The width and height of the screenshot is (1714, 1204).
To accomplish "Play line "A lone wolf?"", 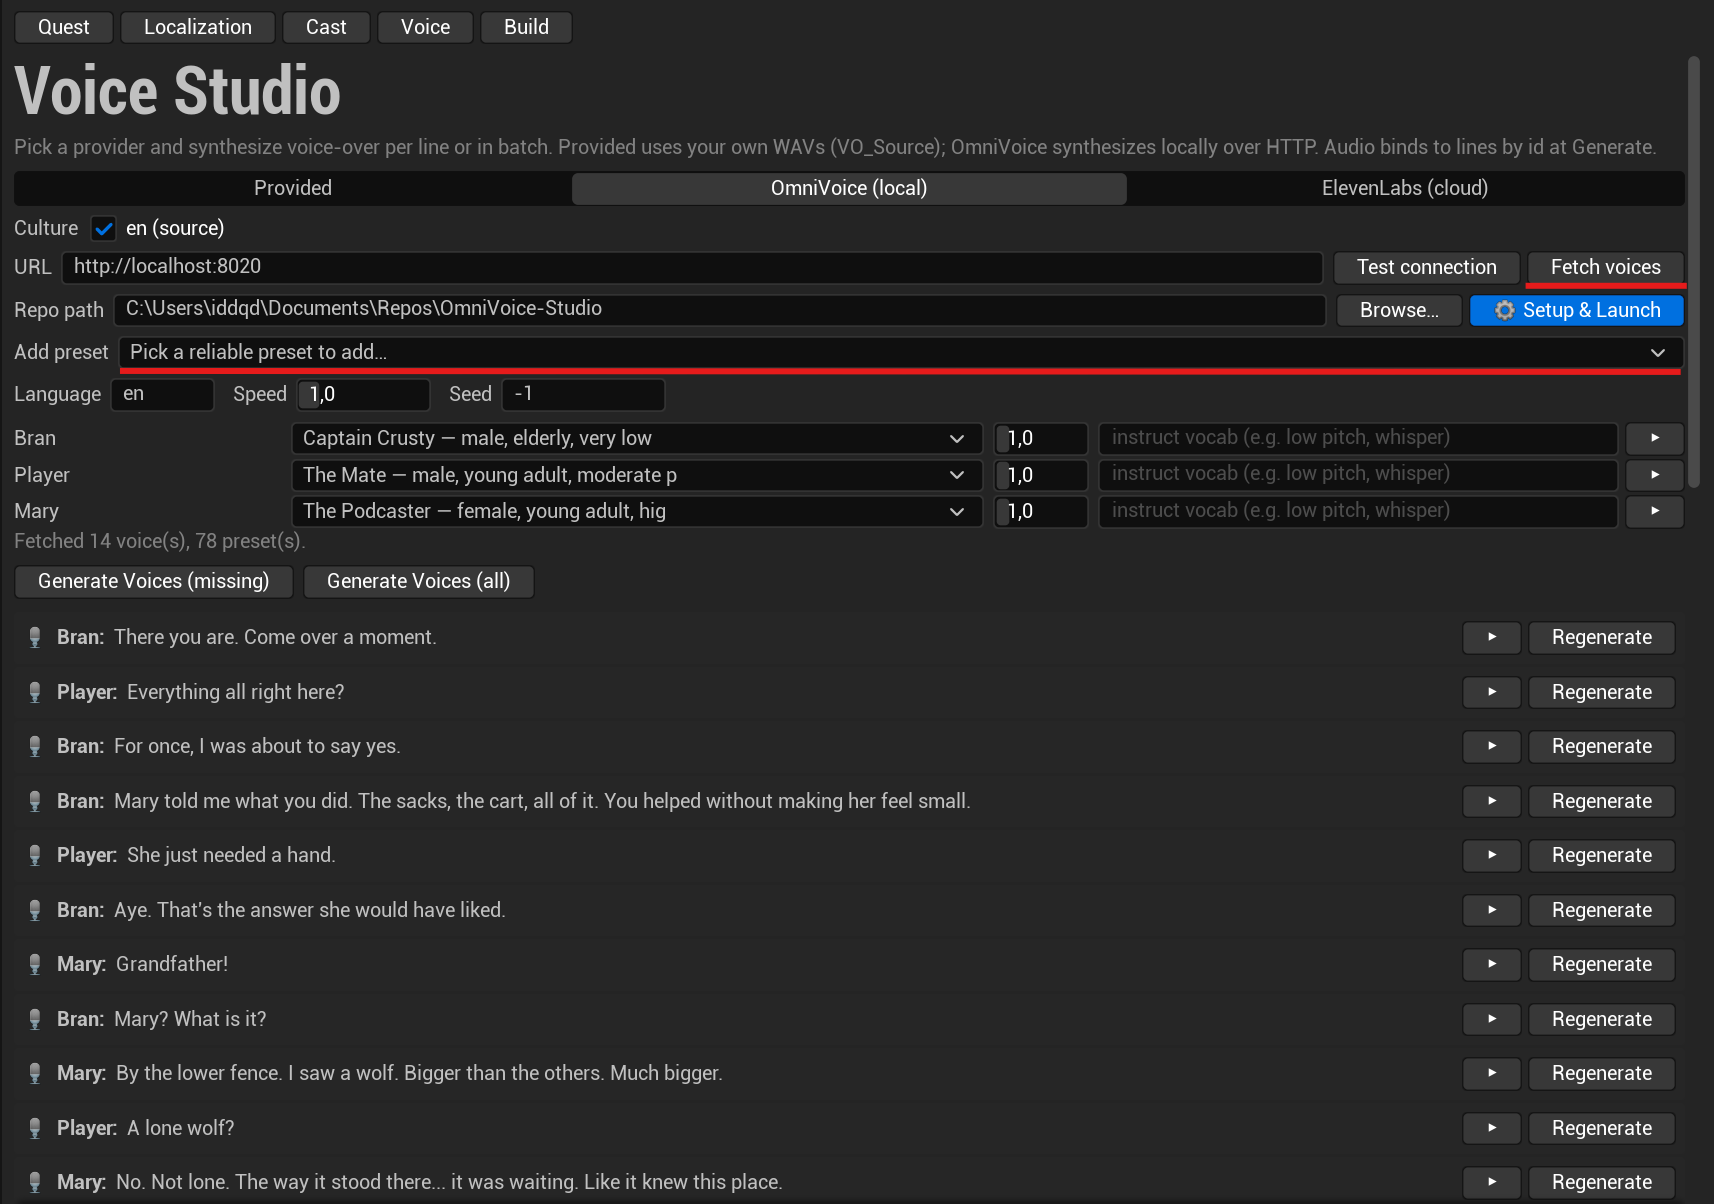I will coord(1491,1128).
